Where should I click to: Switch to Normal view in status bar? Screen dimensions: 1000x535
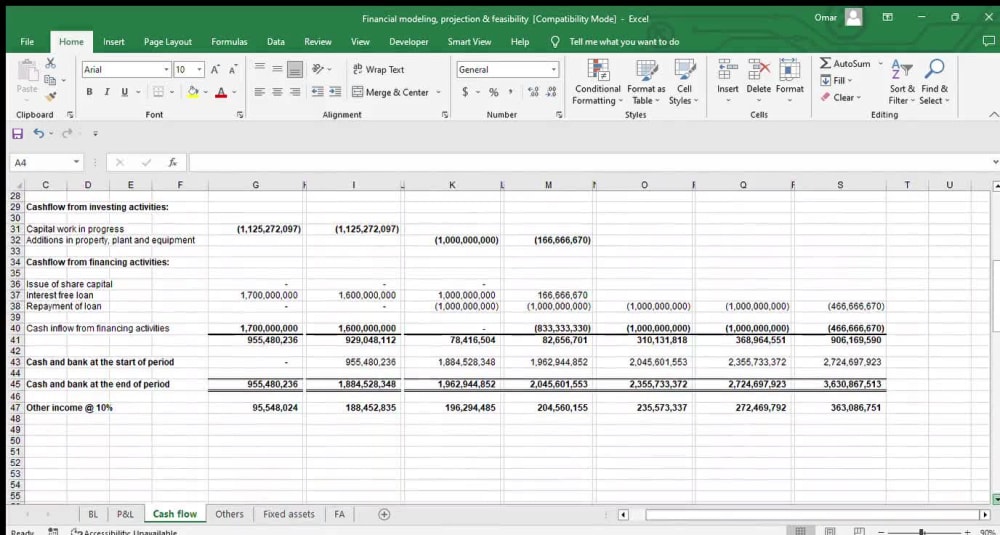(x=800, y=531)
